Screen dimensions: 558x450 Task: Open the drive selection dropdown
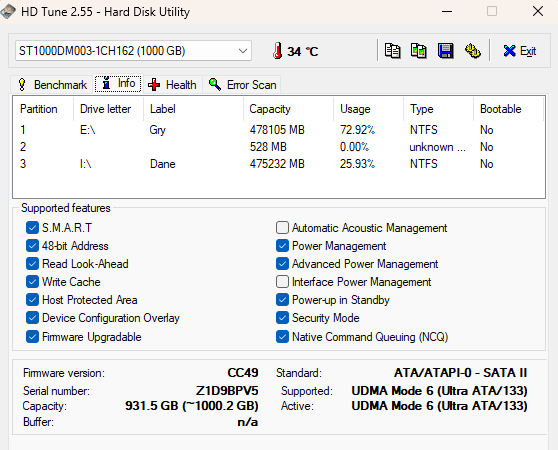pos(133,51)
